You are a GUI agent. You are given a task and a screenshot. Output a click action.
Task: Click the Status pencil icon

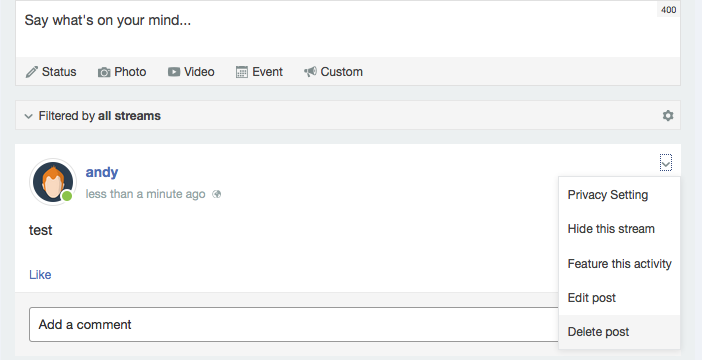[x=31, y=72]
